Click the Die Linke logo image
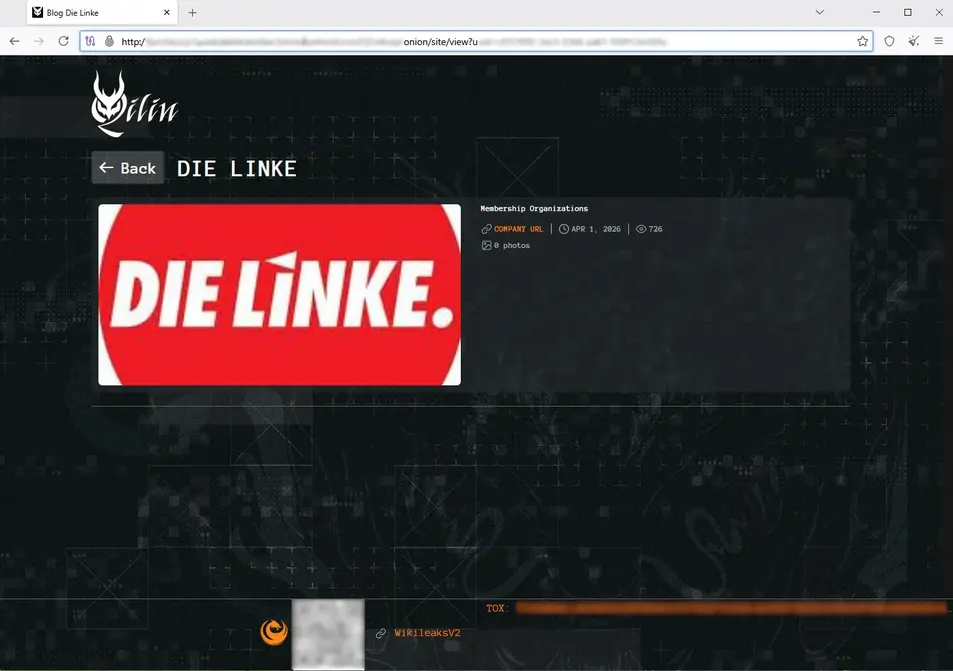 pyautogui.click(x=280, y=295)
